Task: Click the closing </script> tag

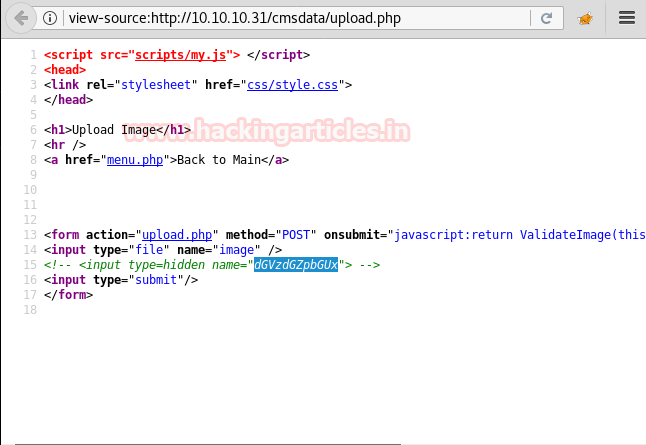Action: [278, 55]
